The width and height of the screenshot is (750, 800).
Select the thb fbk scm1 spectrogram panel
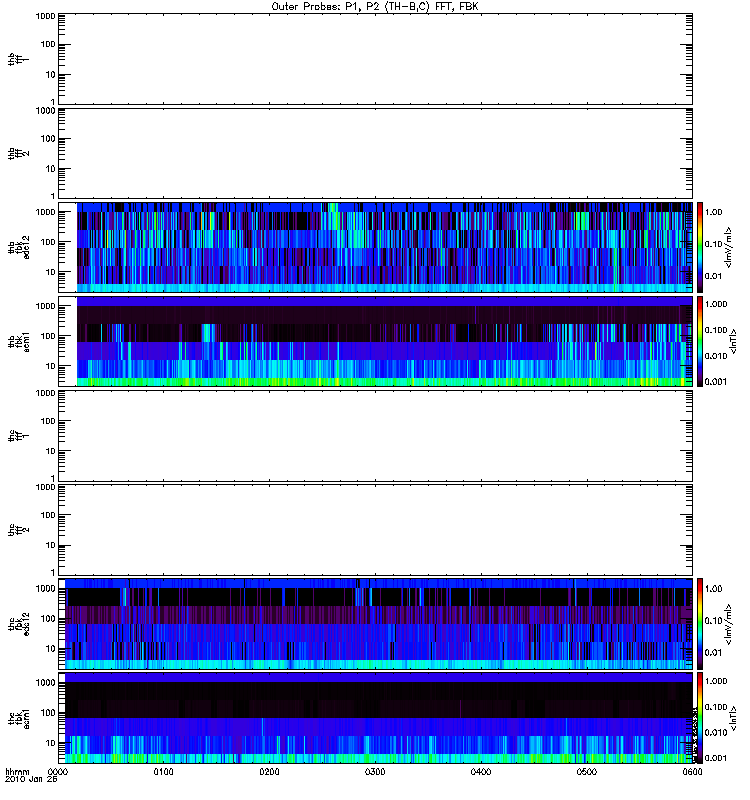click(376, 341)
